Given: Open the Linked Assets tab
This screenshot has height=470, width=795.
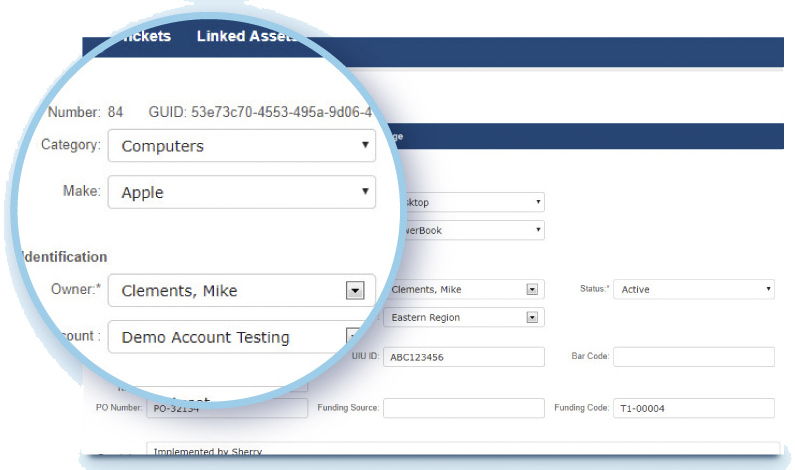Looking at the screenshot, I should (x=245, y=36).
